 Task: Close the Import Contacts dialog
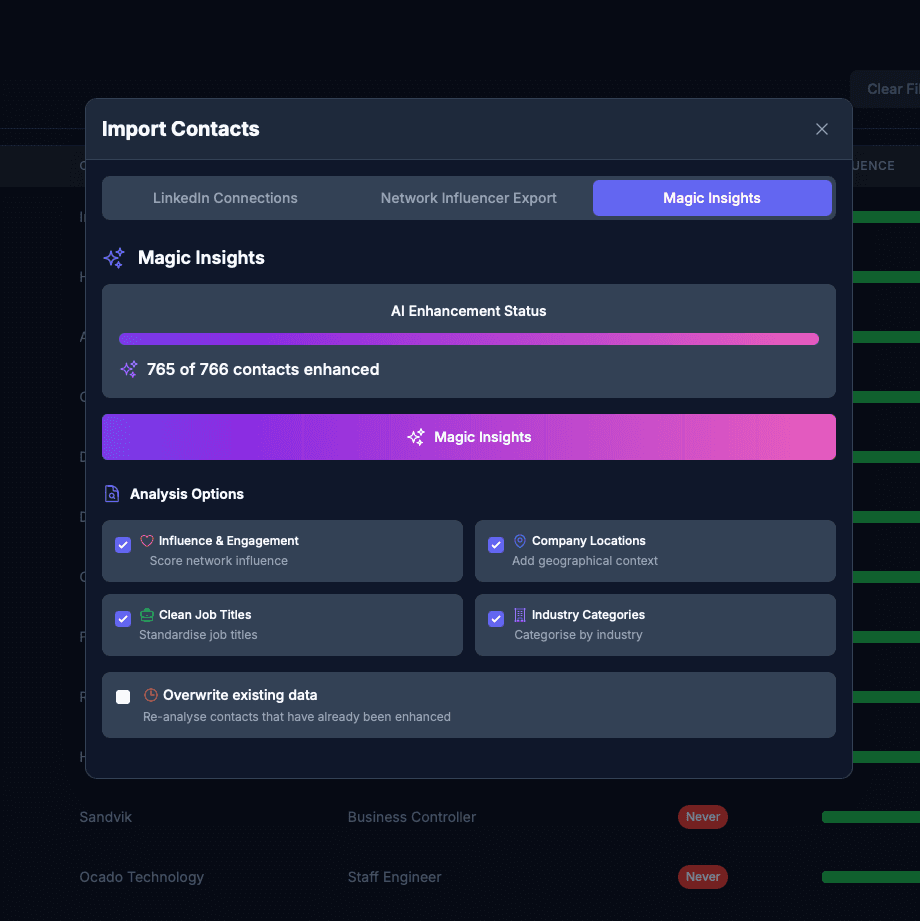click(822, 129)
